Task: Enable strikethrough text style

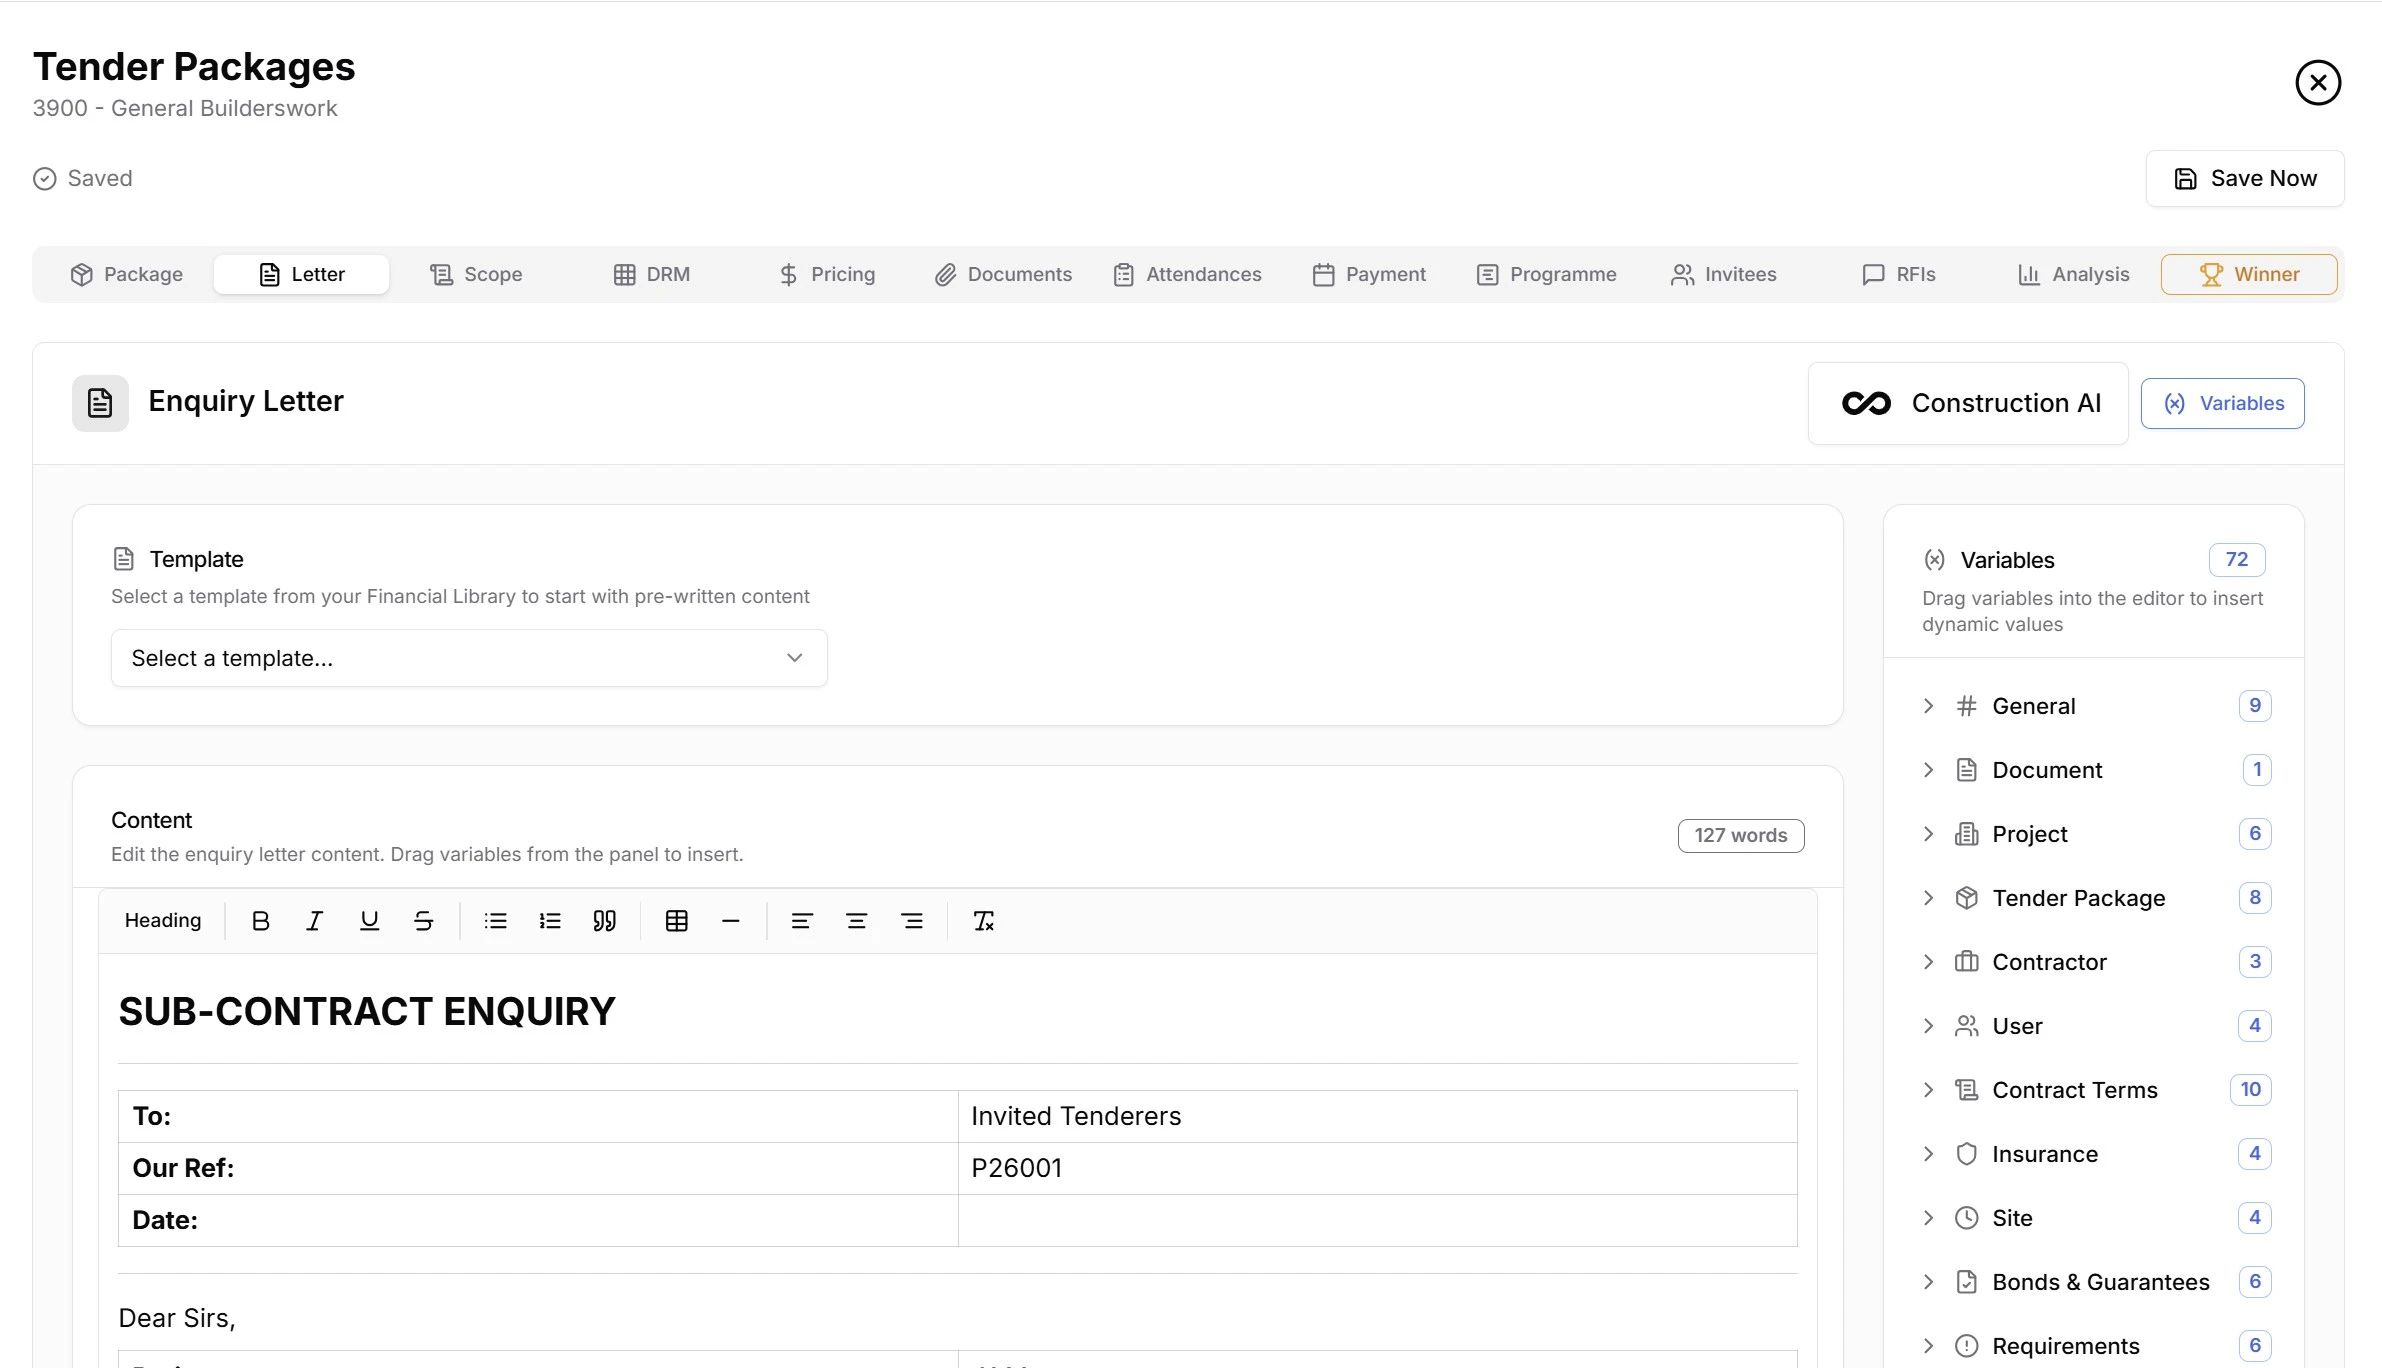Action: pyautogui.click(x=423, y=920)
